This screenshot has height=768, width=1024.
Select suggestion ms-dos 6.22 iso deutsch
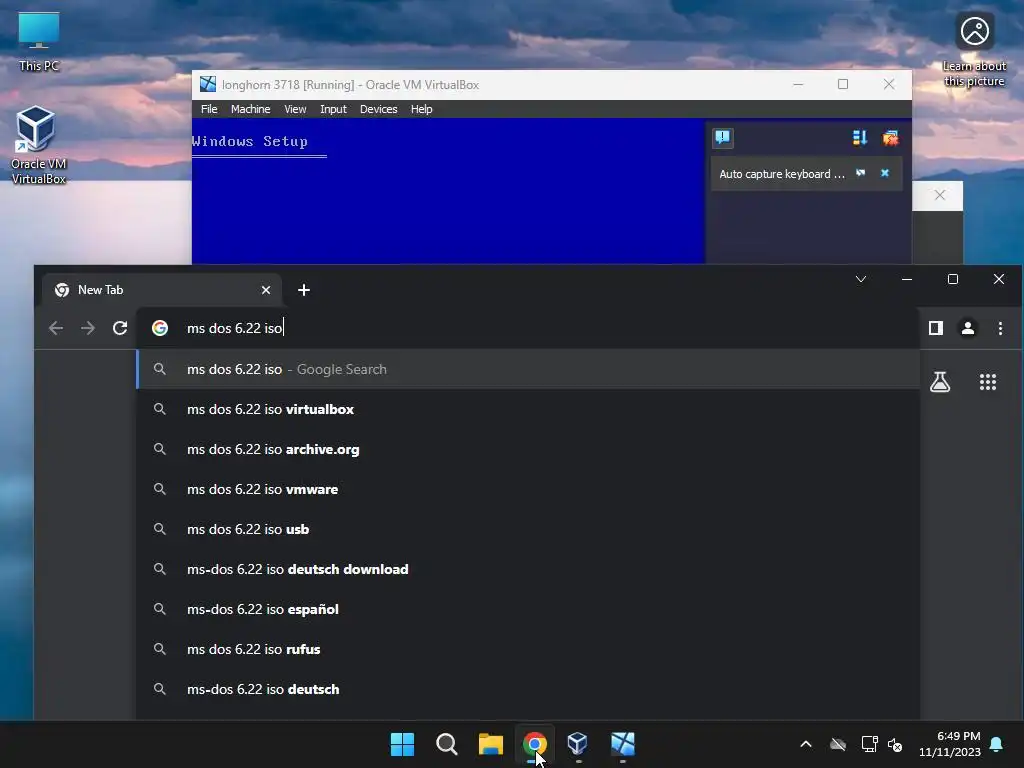tap(528, 689)
